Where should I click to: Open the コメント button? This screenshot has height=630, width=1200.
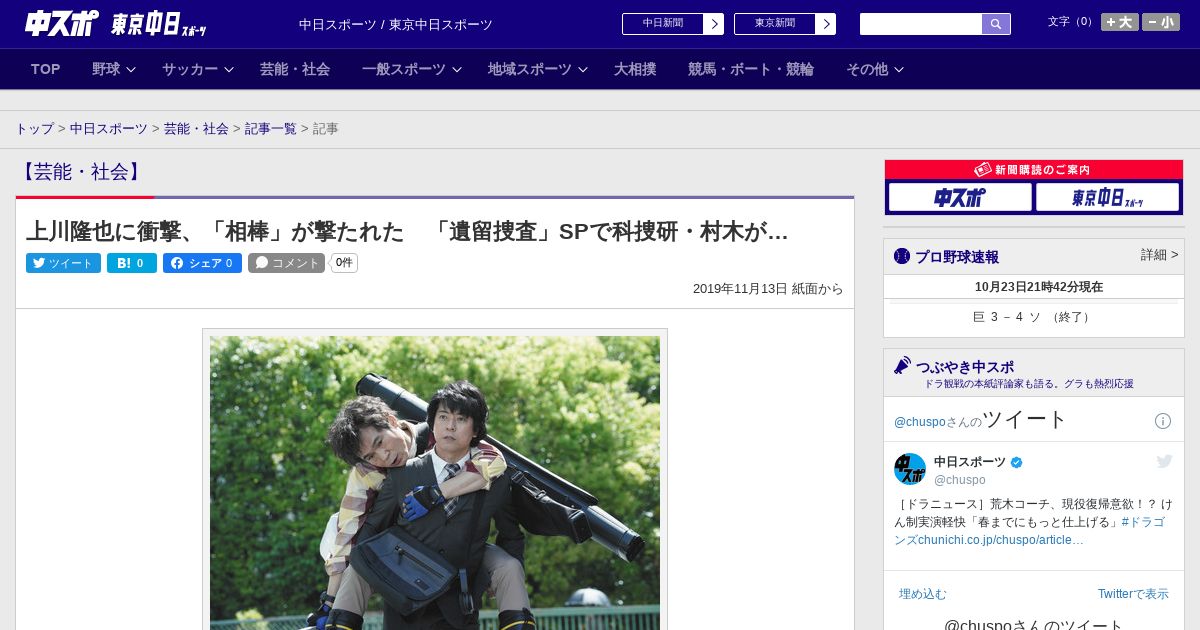[x=287, y=263]
